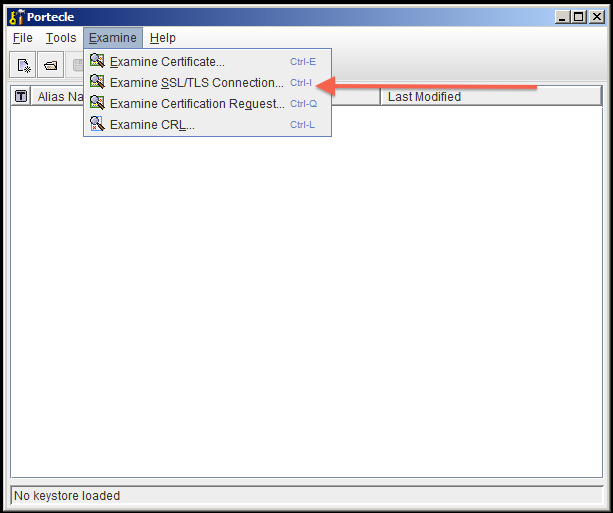
Task: Minimize the Portecle window
Action: (x=562, y=17)
